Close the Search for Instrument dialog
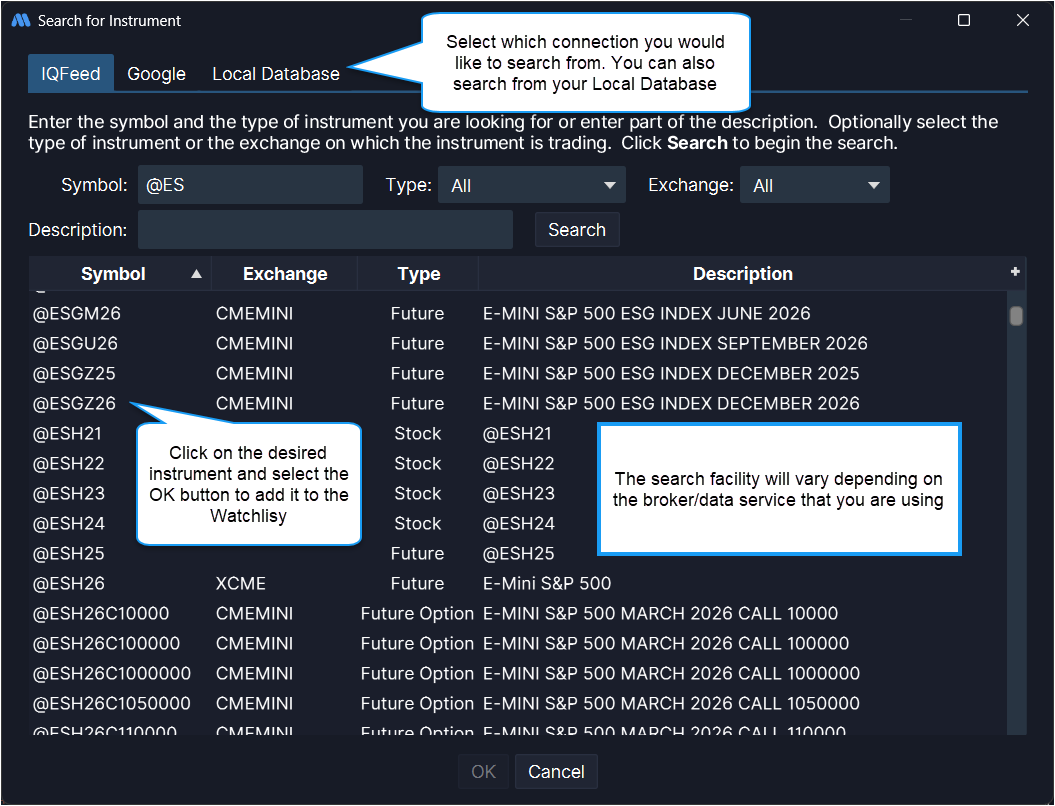The width and height of the screenshot is (1055, 806). coord(1022,20)
